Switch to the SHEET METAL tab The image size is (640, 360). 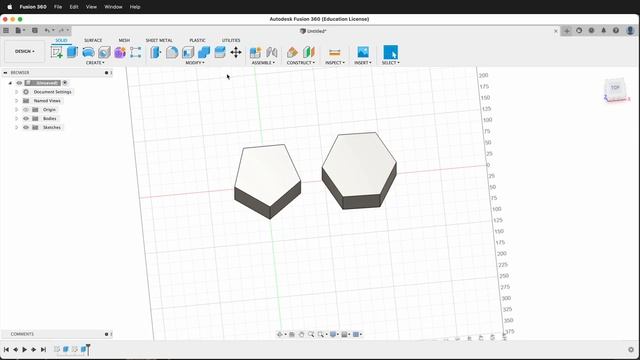click(159, 40)
